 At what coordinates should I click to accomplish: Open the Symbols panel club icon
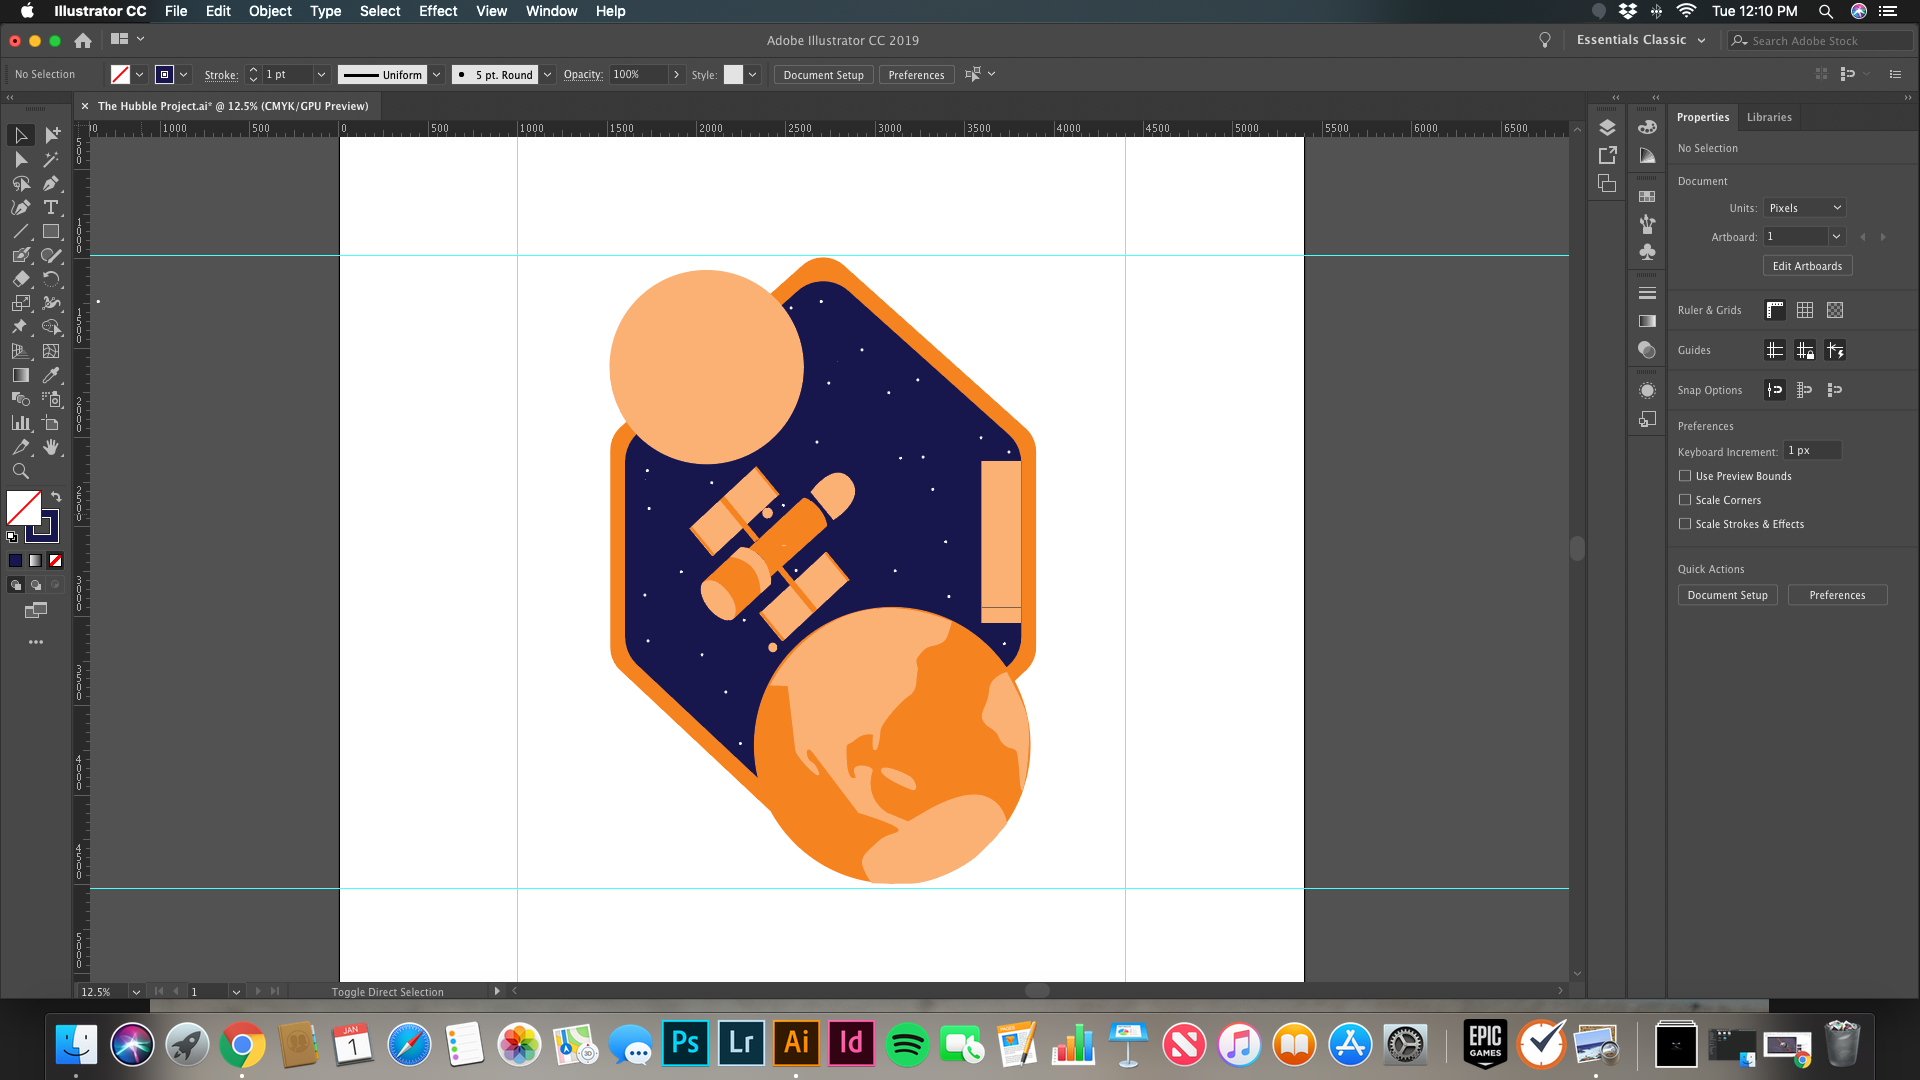click(1647, 252)
